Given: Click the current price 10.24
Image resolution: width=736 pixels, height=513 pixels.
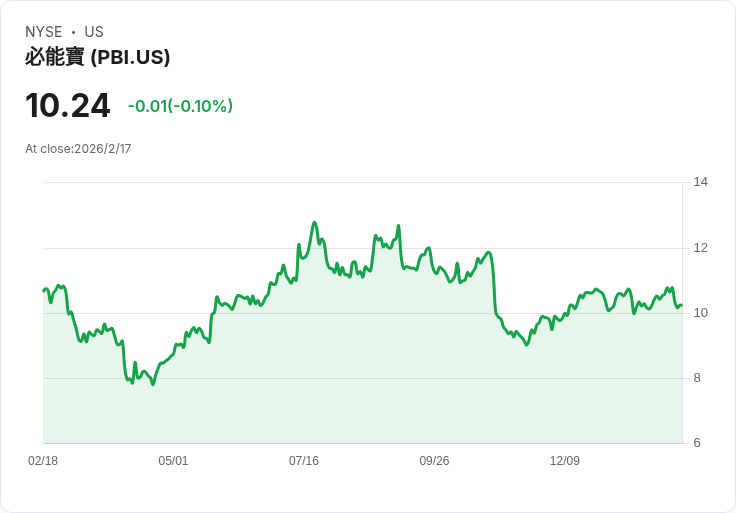Looking at the screenshot, I should tap(68, 106).
